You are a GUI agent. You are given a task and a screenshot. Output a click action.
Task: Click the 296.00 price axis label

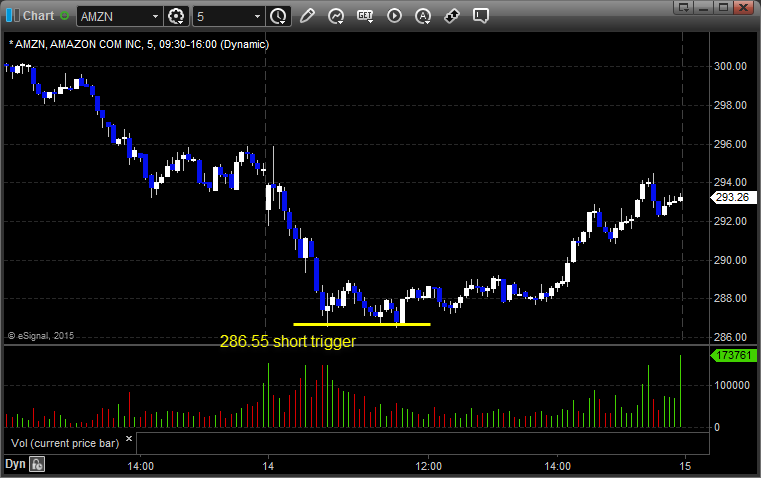click(730, 144)
